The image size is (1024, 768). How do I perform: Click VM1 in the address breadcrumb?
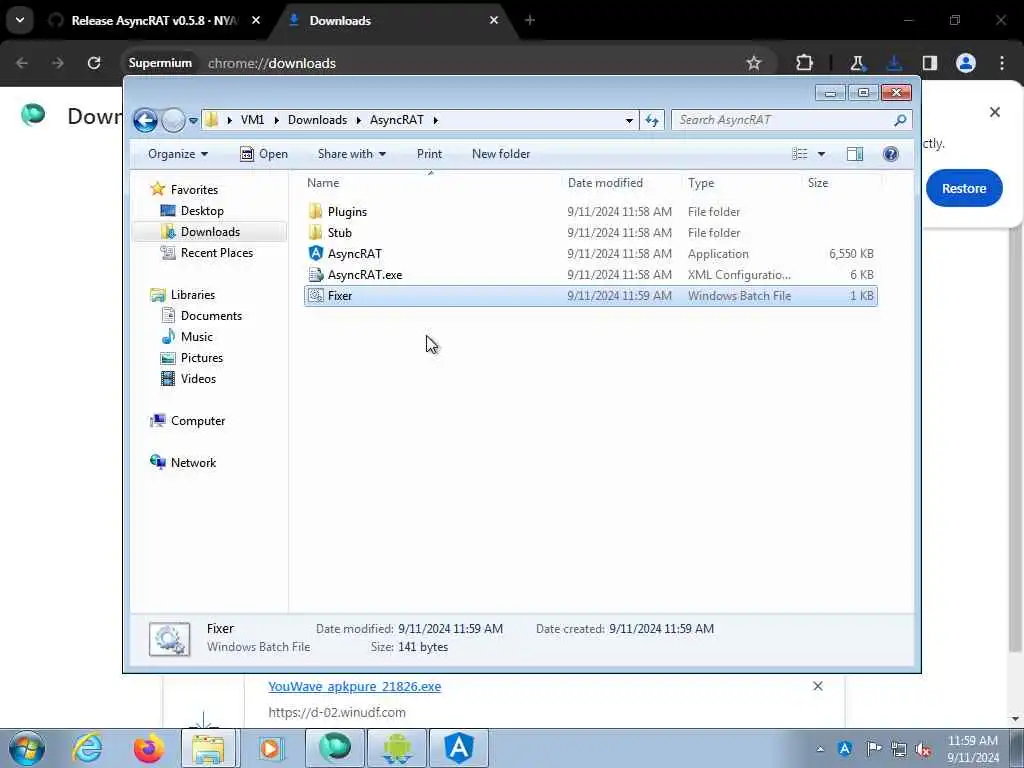(252, 120)
